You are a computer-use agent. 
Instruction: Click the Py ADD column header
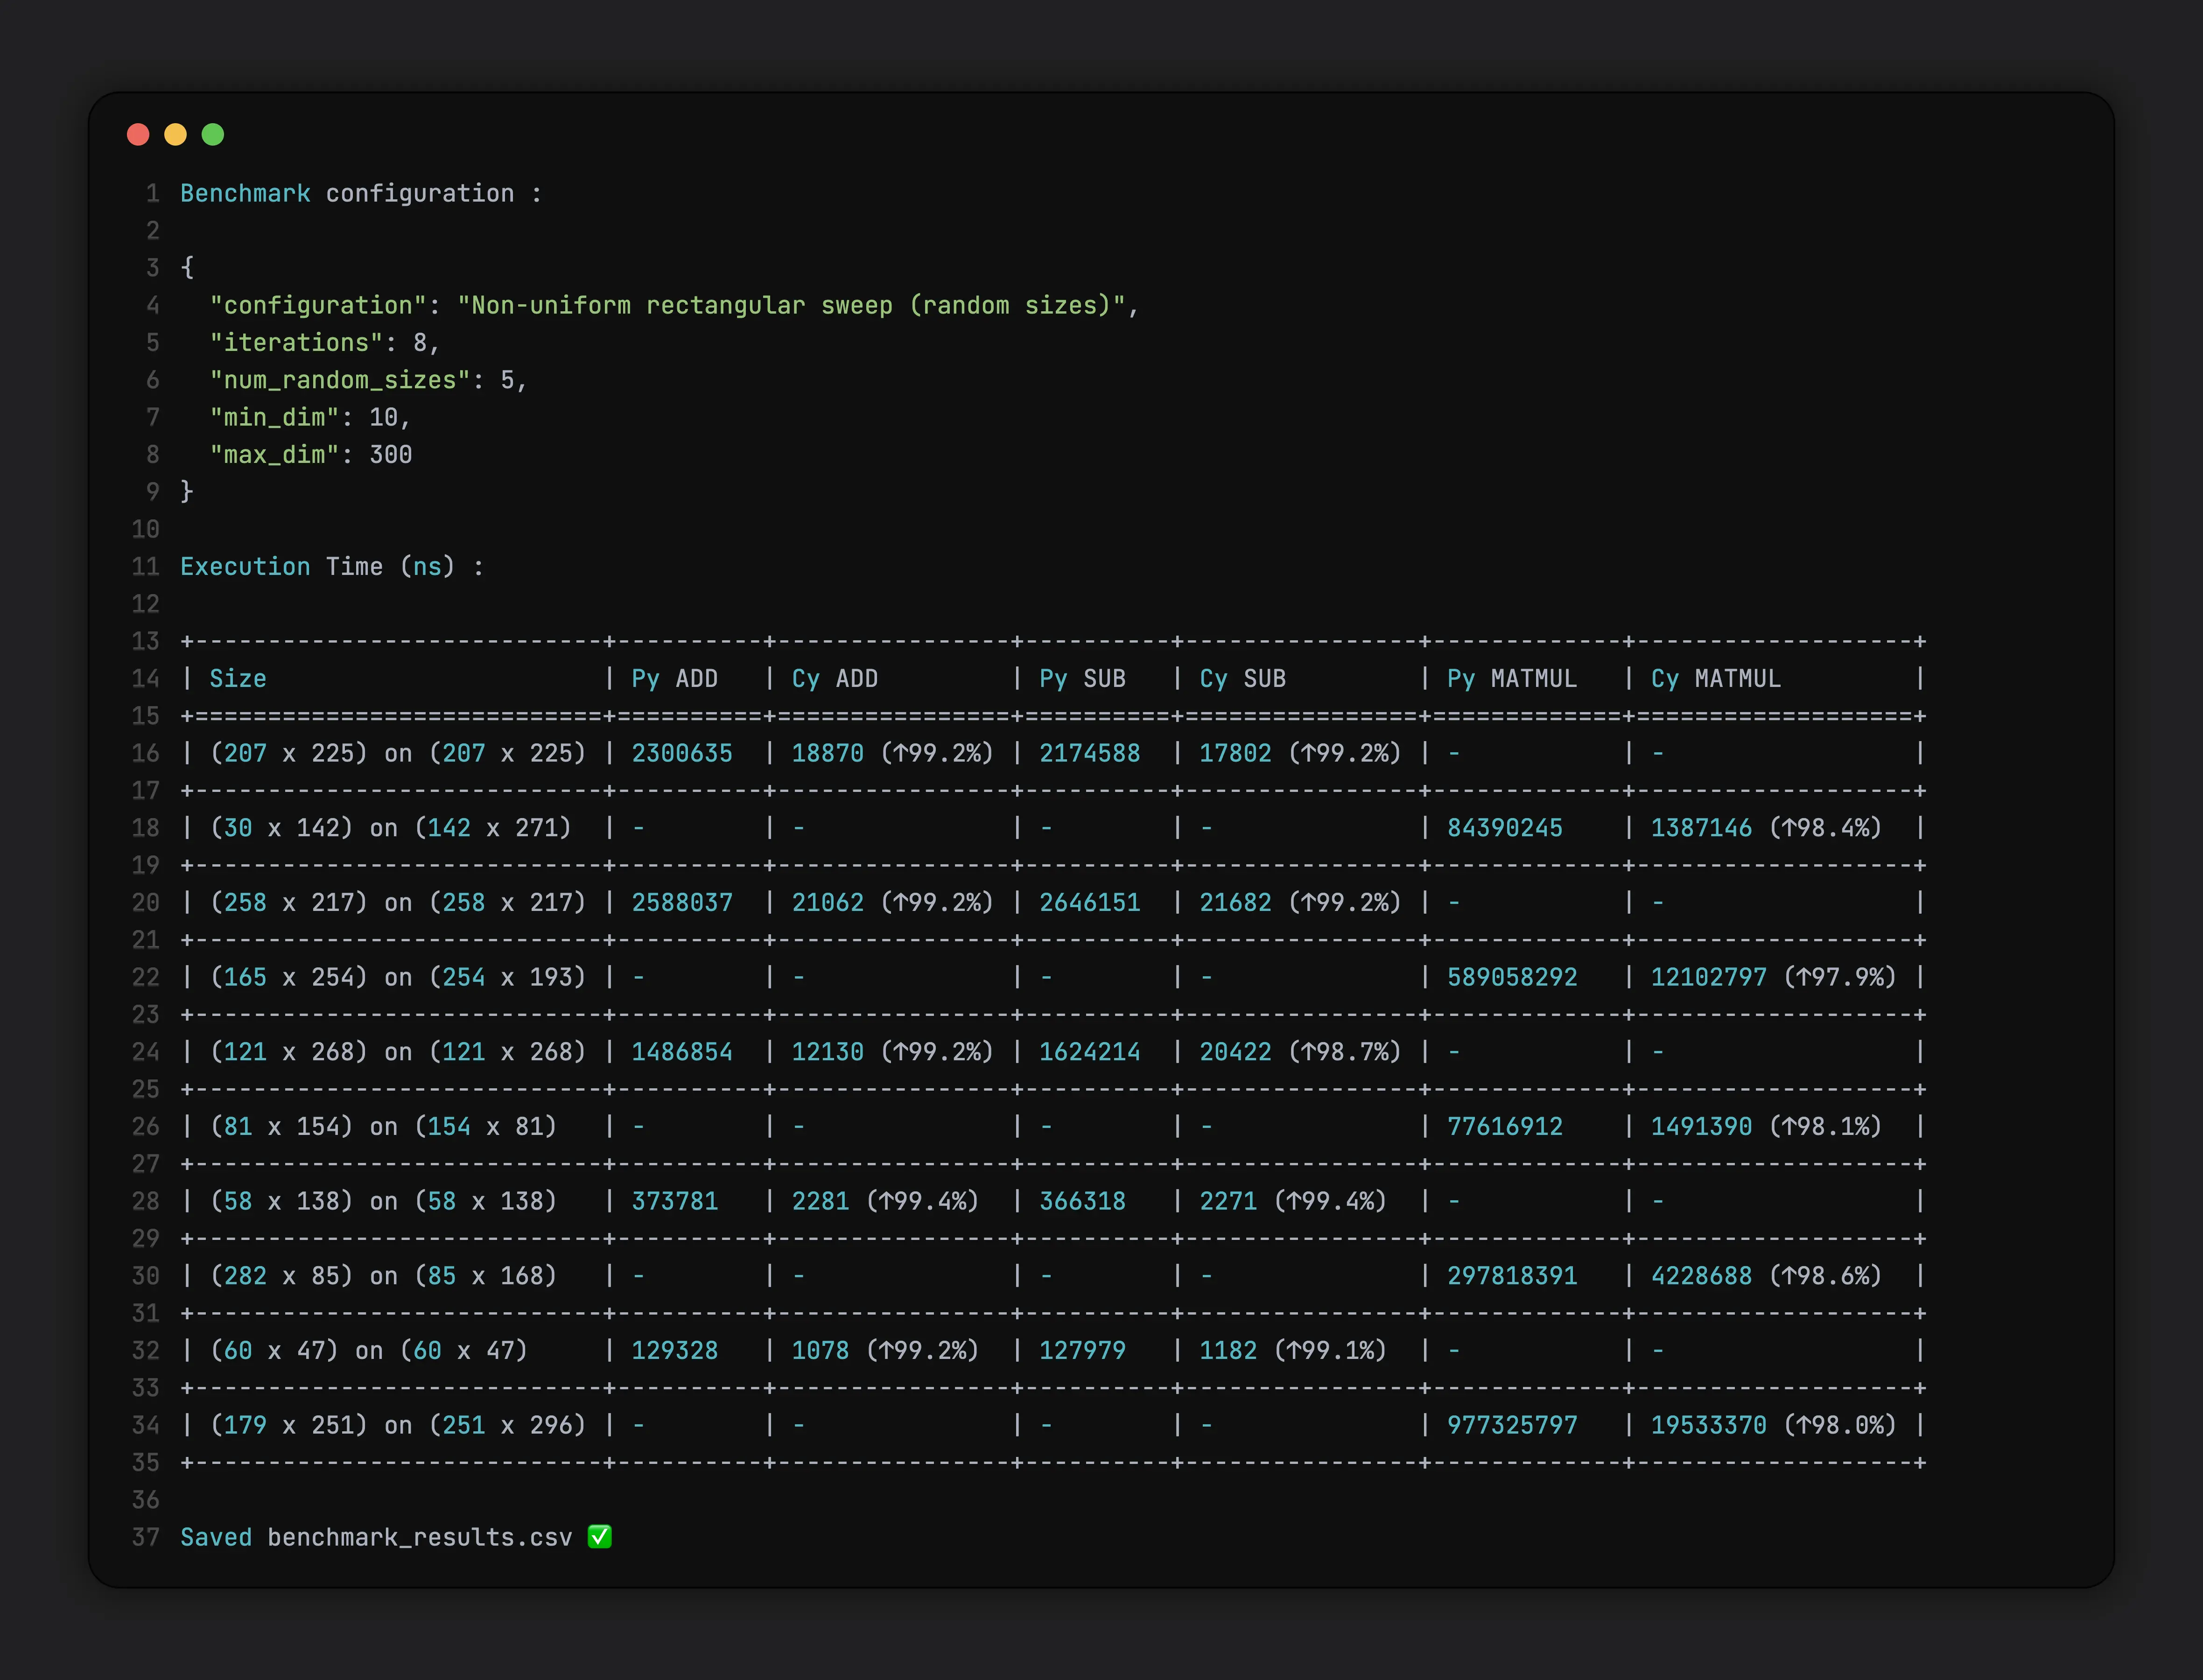coord(674,679)
